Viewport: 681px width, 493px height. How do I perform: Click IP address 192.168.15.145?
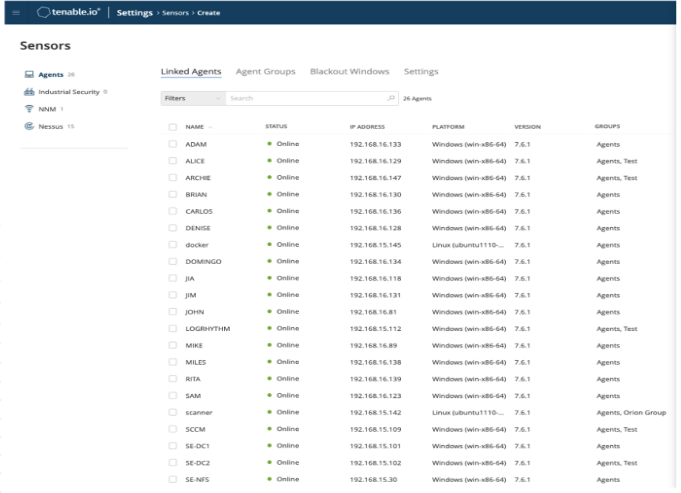point(376,245)
